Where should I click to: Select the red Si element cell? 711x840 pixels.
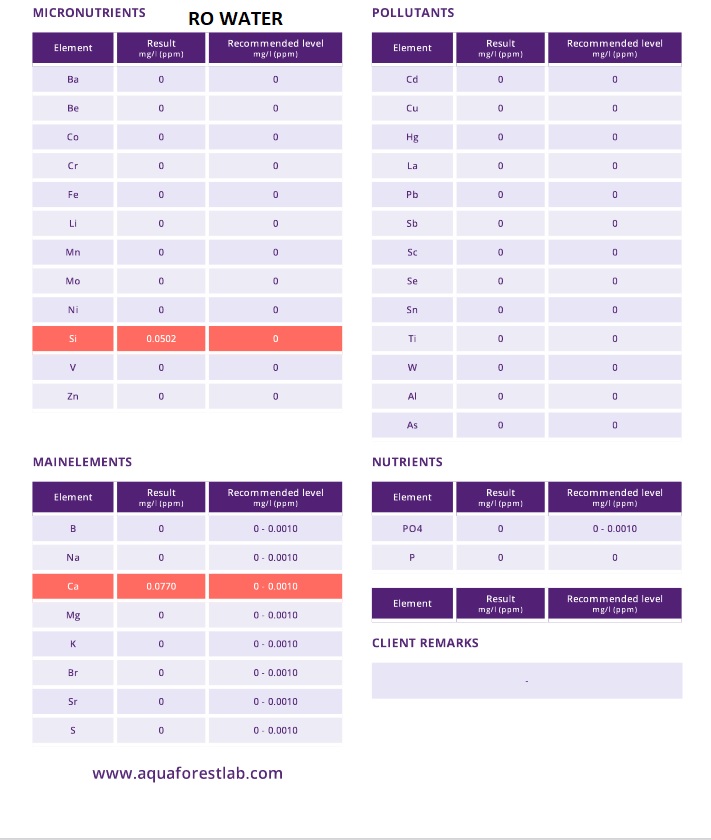(x=73, y=339)
